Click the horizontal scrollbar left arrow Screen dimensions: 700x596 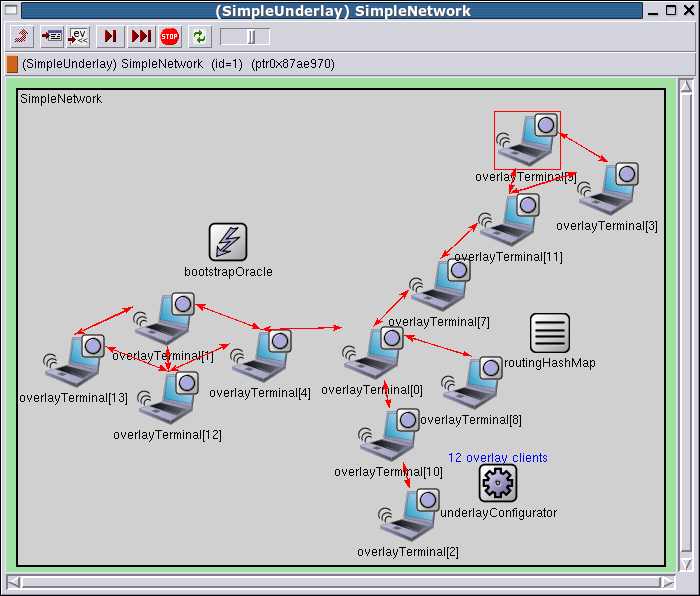click(x=14, y=582)
